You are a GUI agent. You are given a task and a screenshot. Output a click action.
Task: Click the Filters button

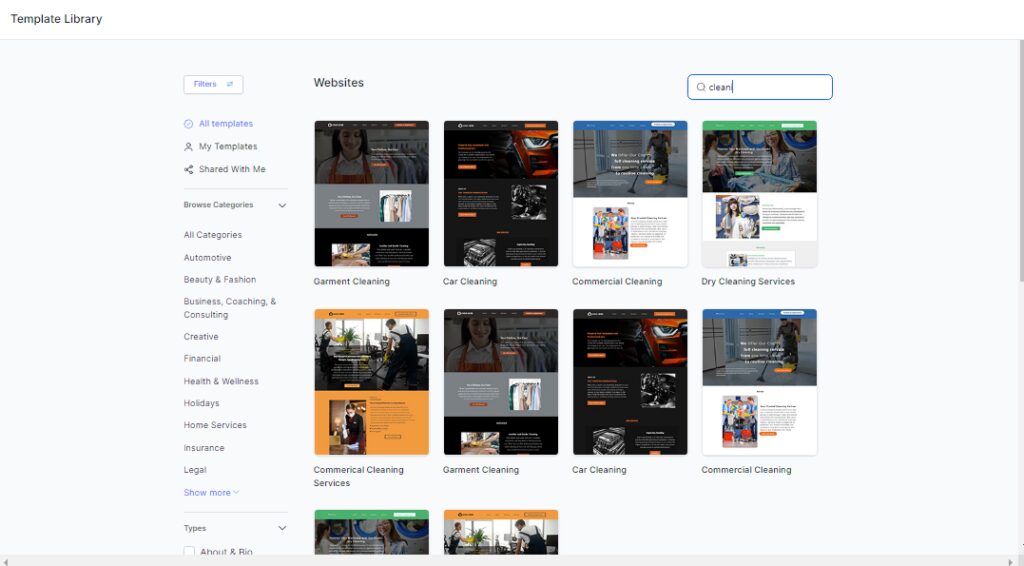(213, 85)
